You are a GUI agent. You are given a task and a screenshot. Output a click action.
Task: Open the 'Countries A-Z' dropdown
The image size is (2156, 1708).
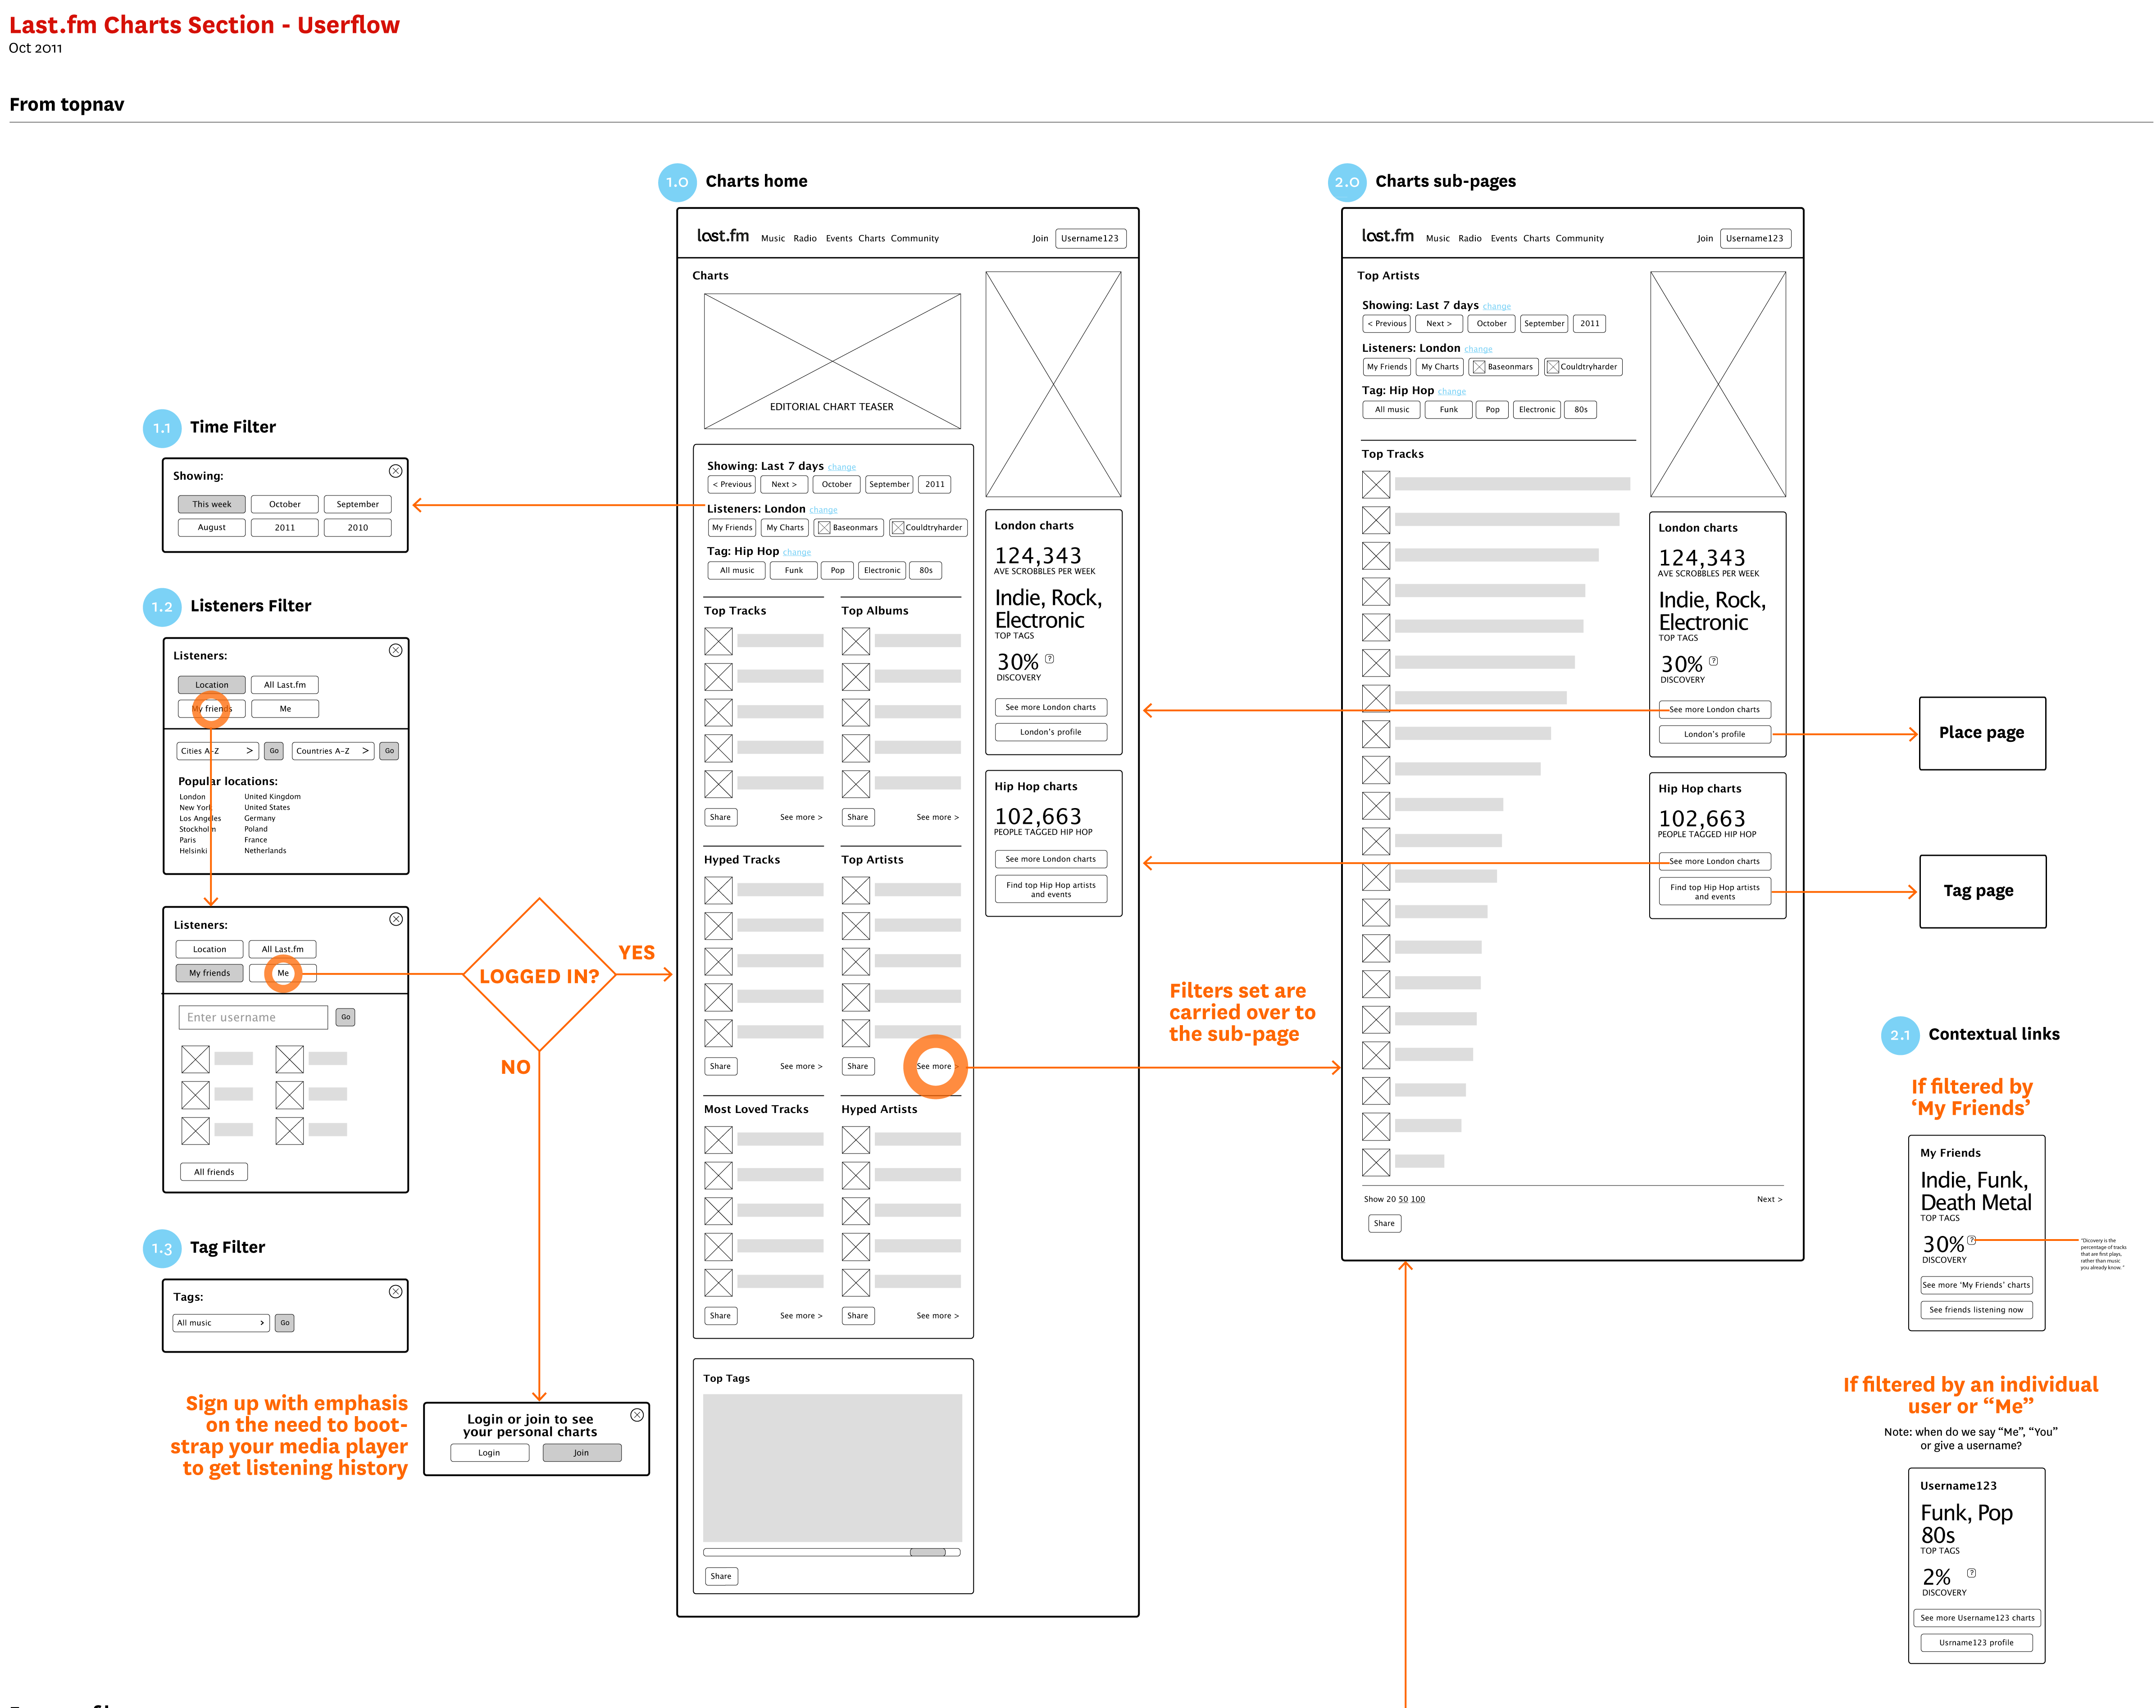tap(333, 750)
